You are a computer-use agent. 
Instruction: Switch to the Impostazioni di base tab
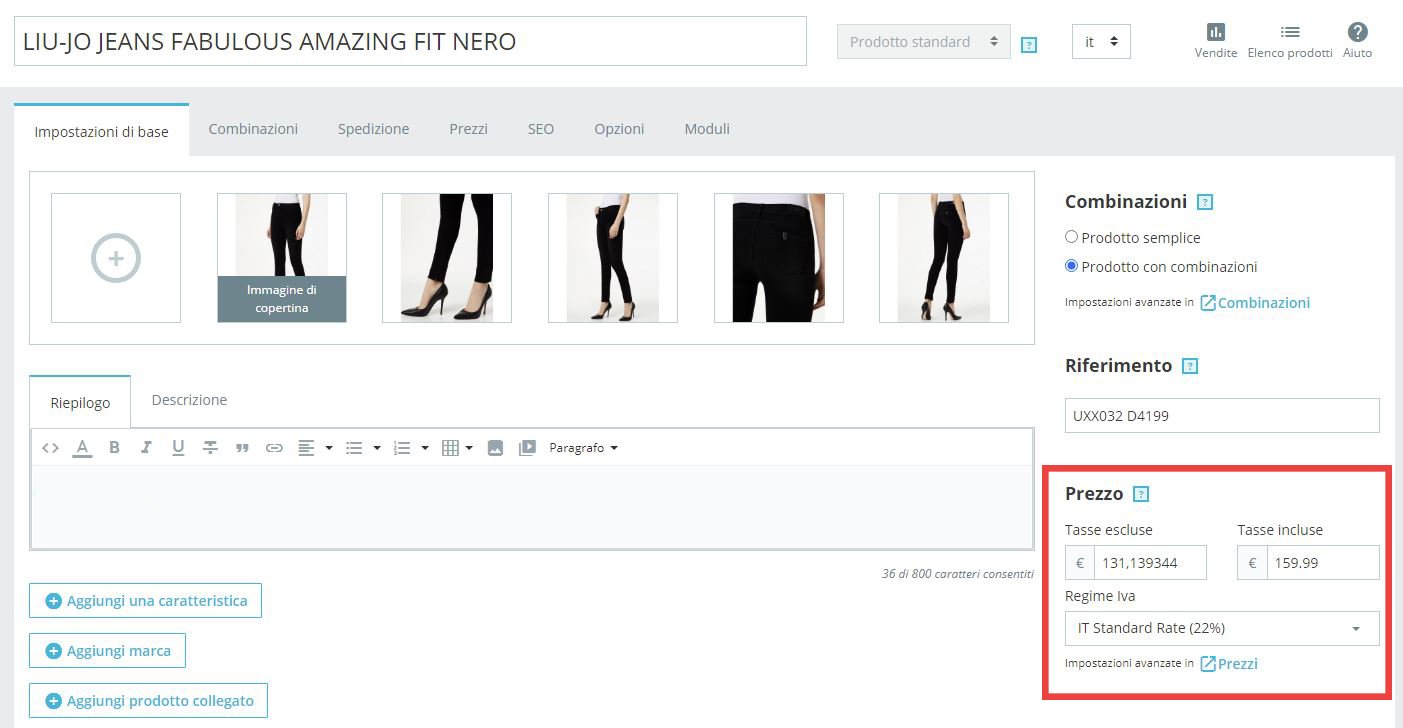coord(101,131)
